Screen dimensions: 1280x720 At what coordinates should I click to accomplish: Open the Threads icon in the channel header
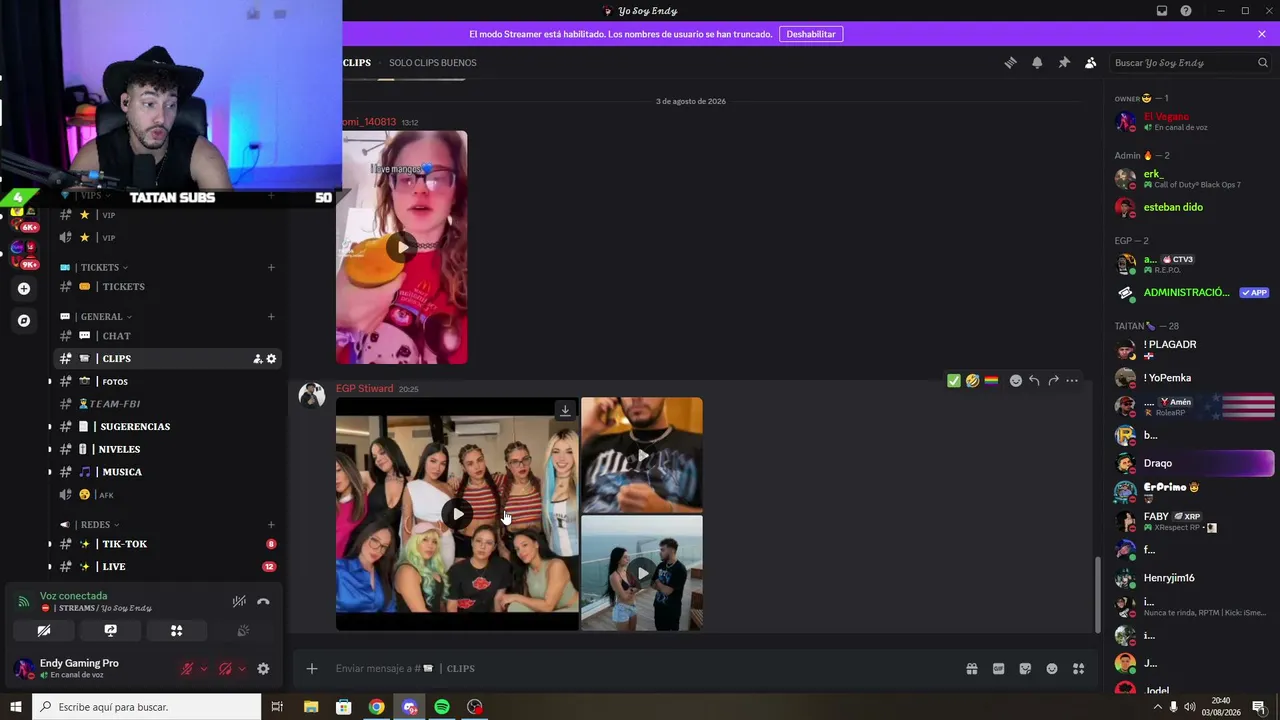pyautogui.click(x=1010, y=62)
